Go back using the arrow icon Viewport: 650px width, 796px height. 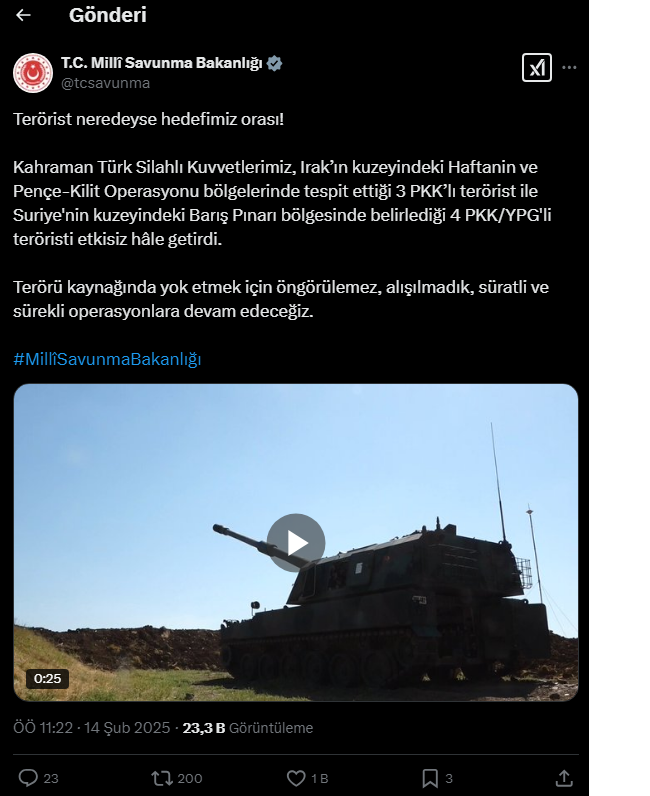pyautogui.click(x=23, y=15)
